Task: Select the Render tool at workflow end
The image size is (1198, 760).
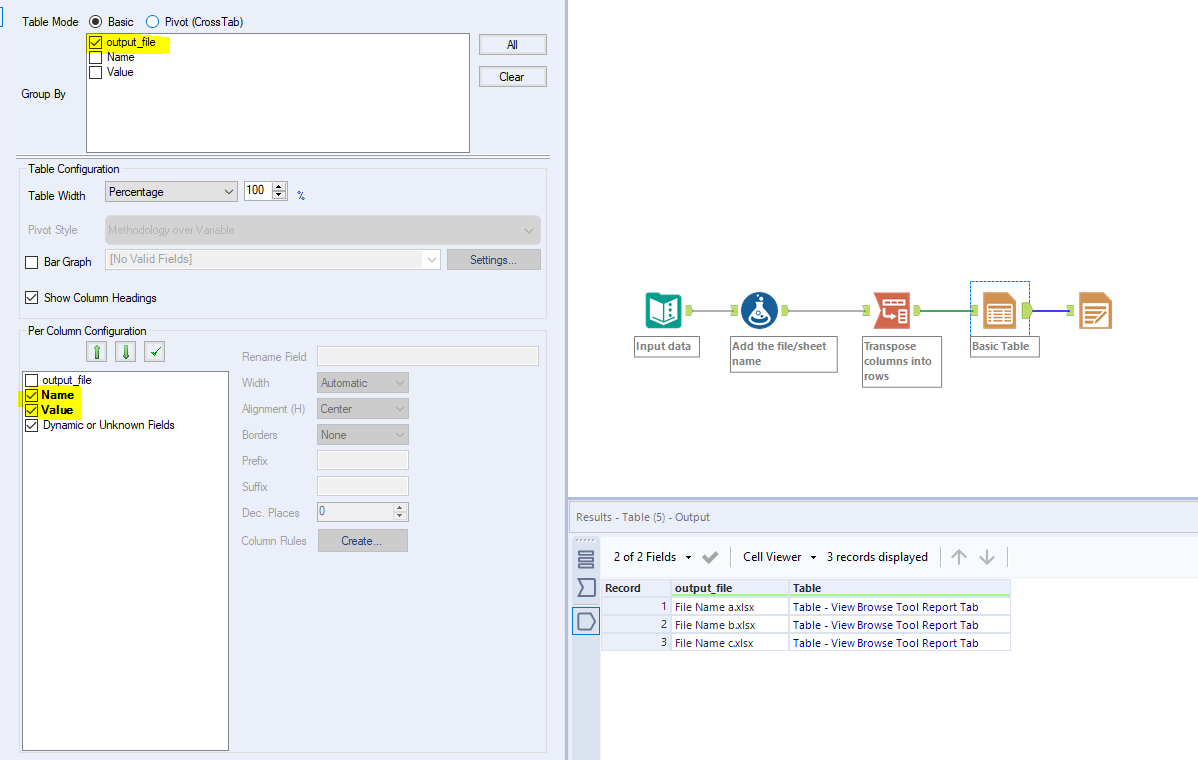Action: (x=1095, y=310)
